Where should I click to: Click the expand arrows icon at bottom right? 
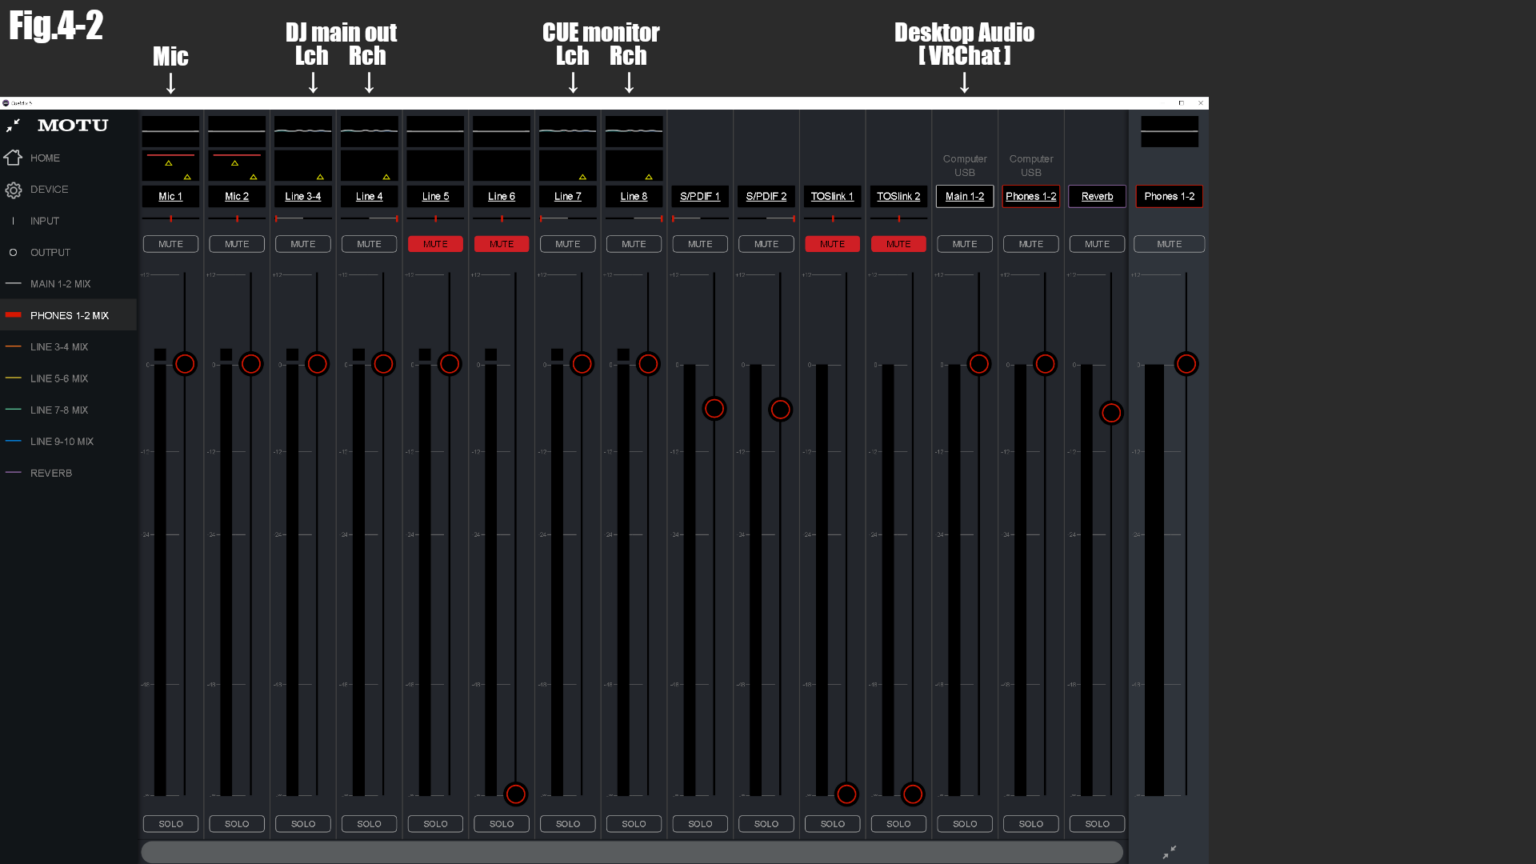click(1169, 852)
